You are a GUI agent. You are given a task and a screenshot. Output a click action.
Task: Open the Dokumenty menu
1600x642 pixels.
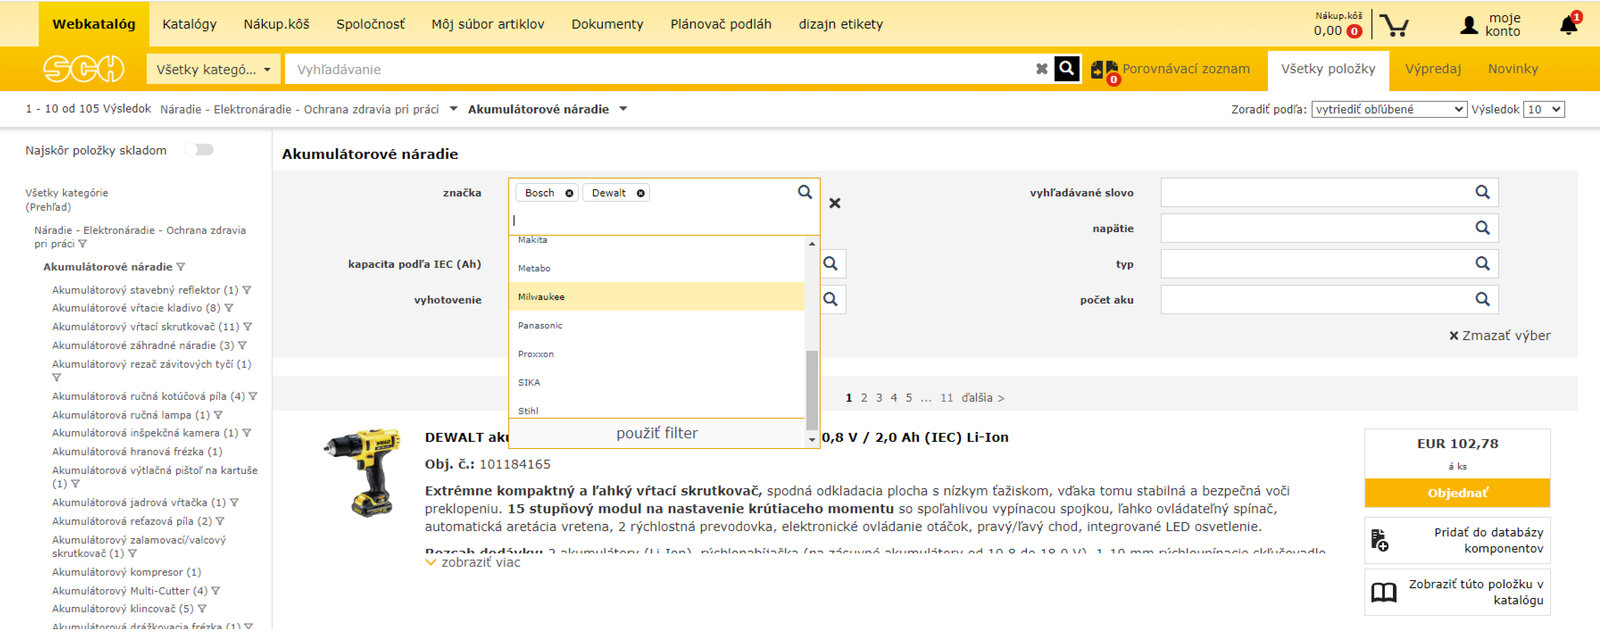608,24
